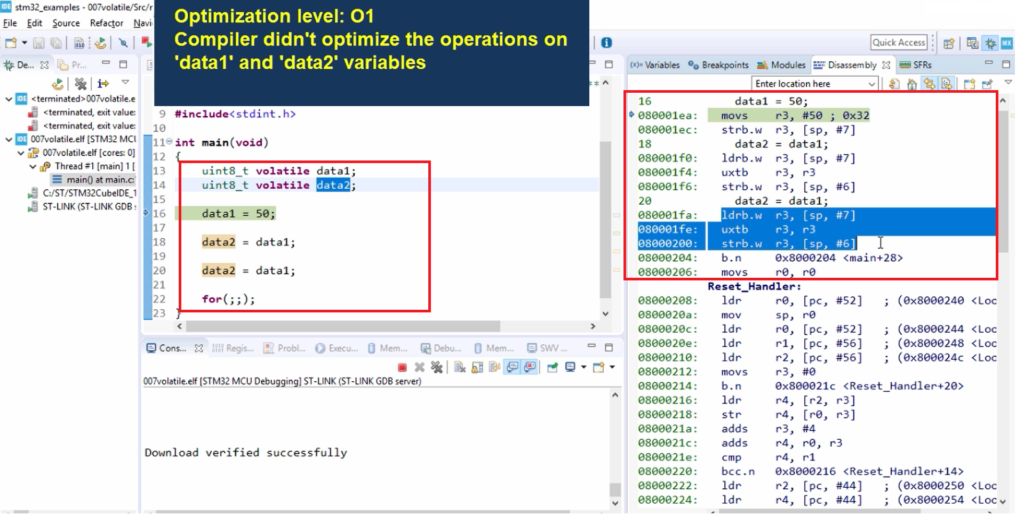Image resolution: width=1024 pixels, height=515 pixels.
Task: Click Remove All Terminated Launches in Debug view
Action: tap(80, 84)
